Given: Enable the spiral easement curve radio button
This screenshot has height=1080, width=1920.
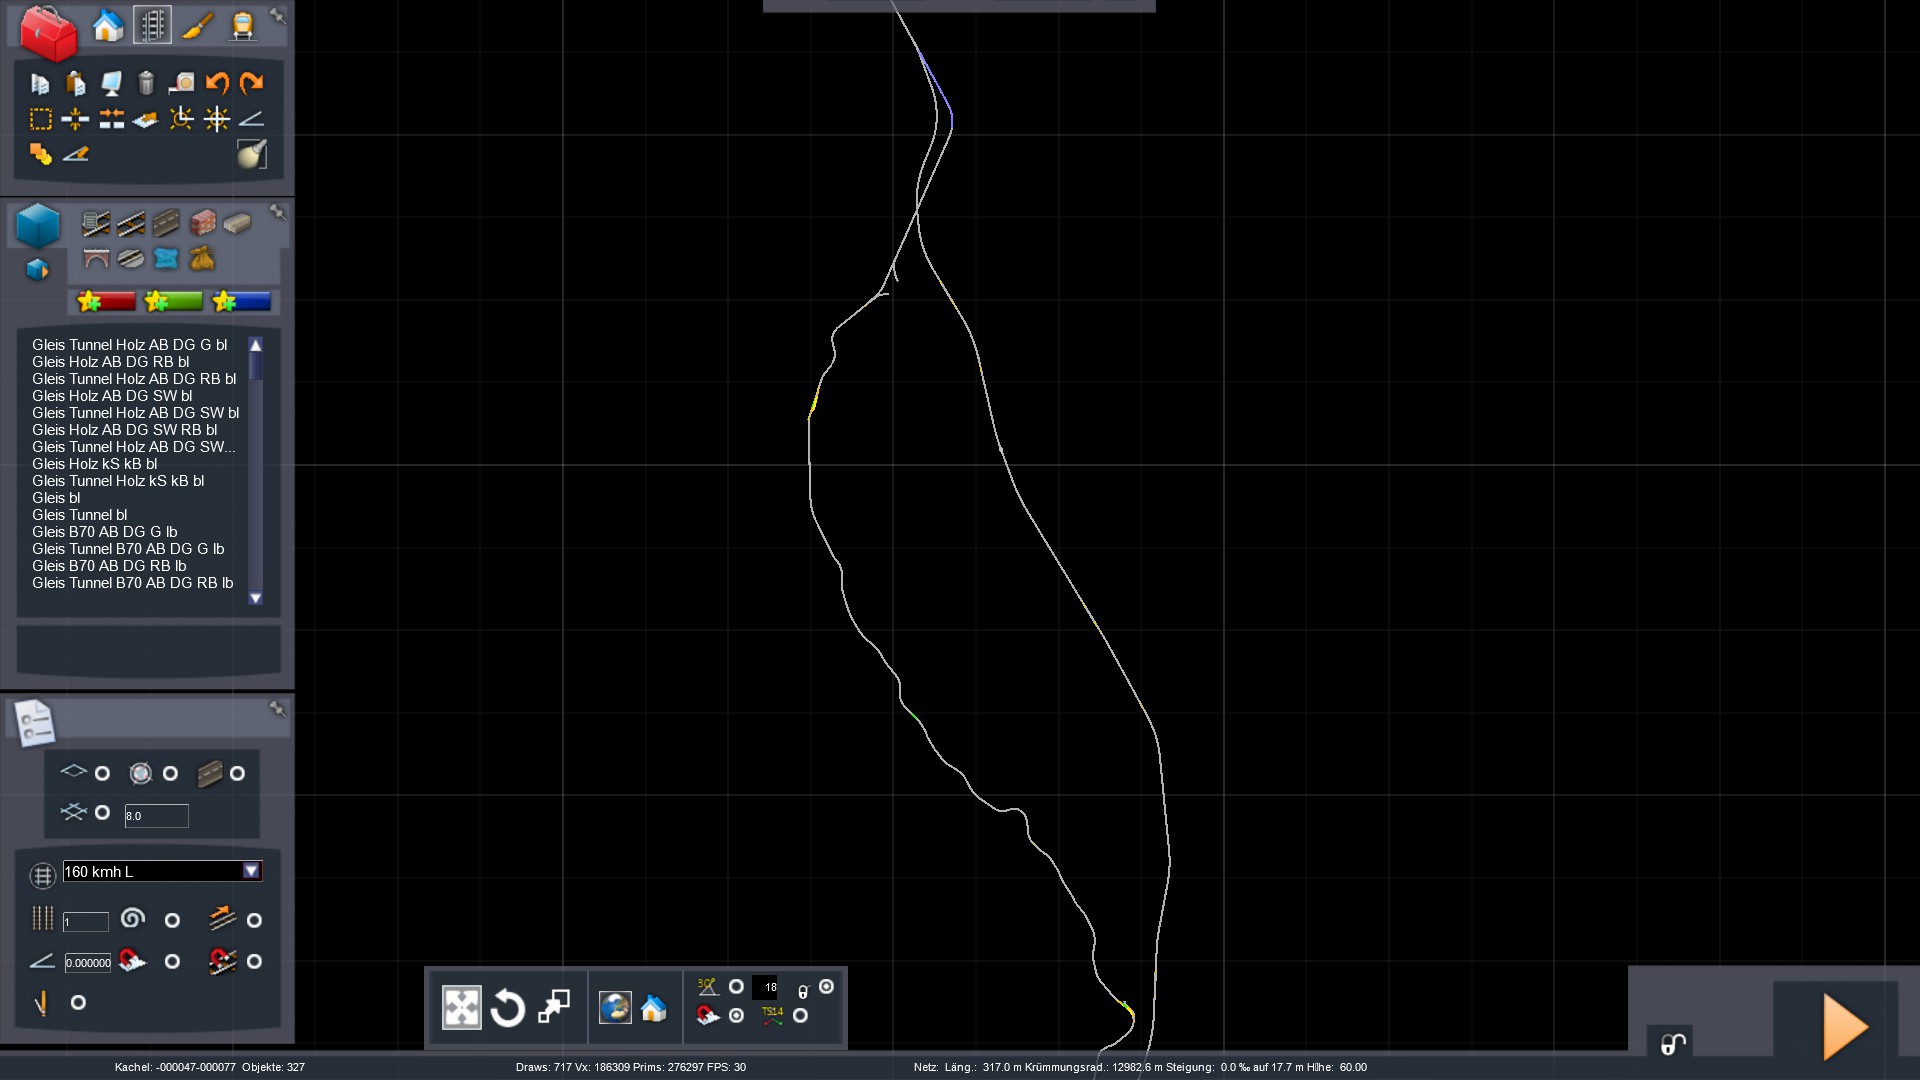Looking at the screenshot, I should [172, 920].
